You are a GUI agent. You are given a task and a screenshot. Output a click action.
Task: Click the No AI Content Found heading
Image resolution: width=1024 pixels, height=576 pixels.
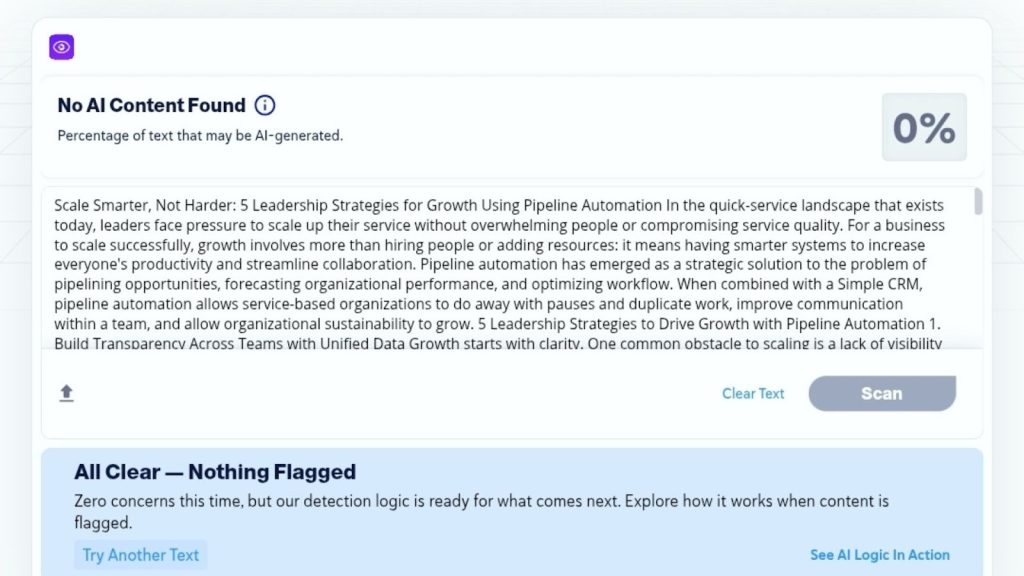(151, 105)
